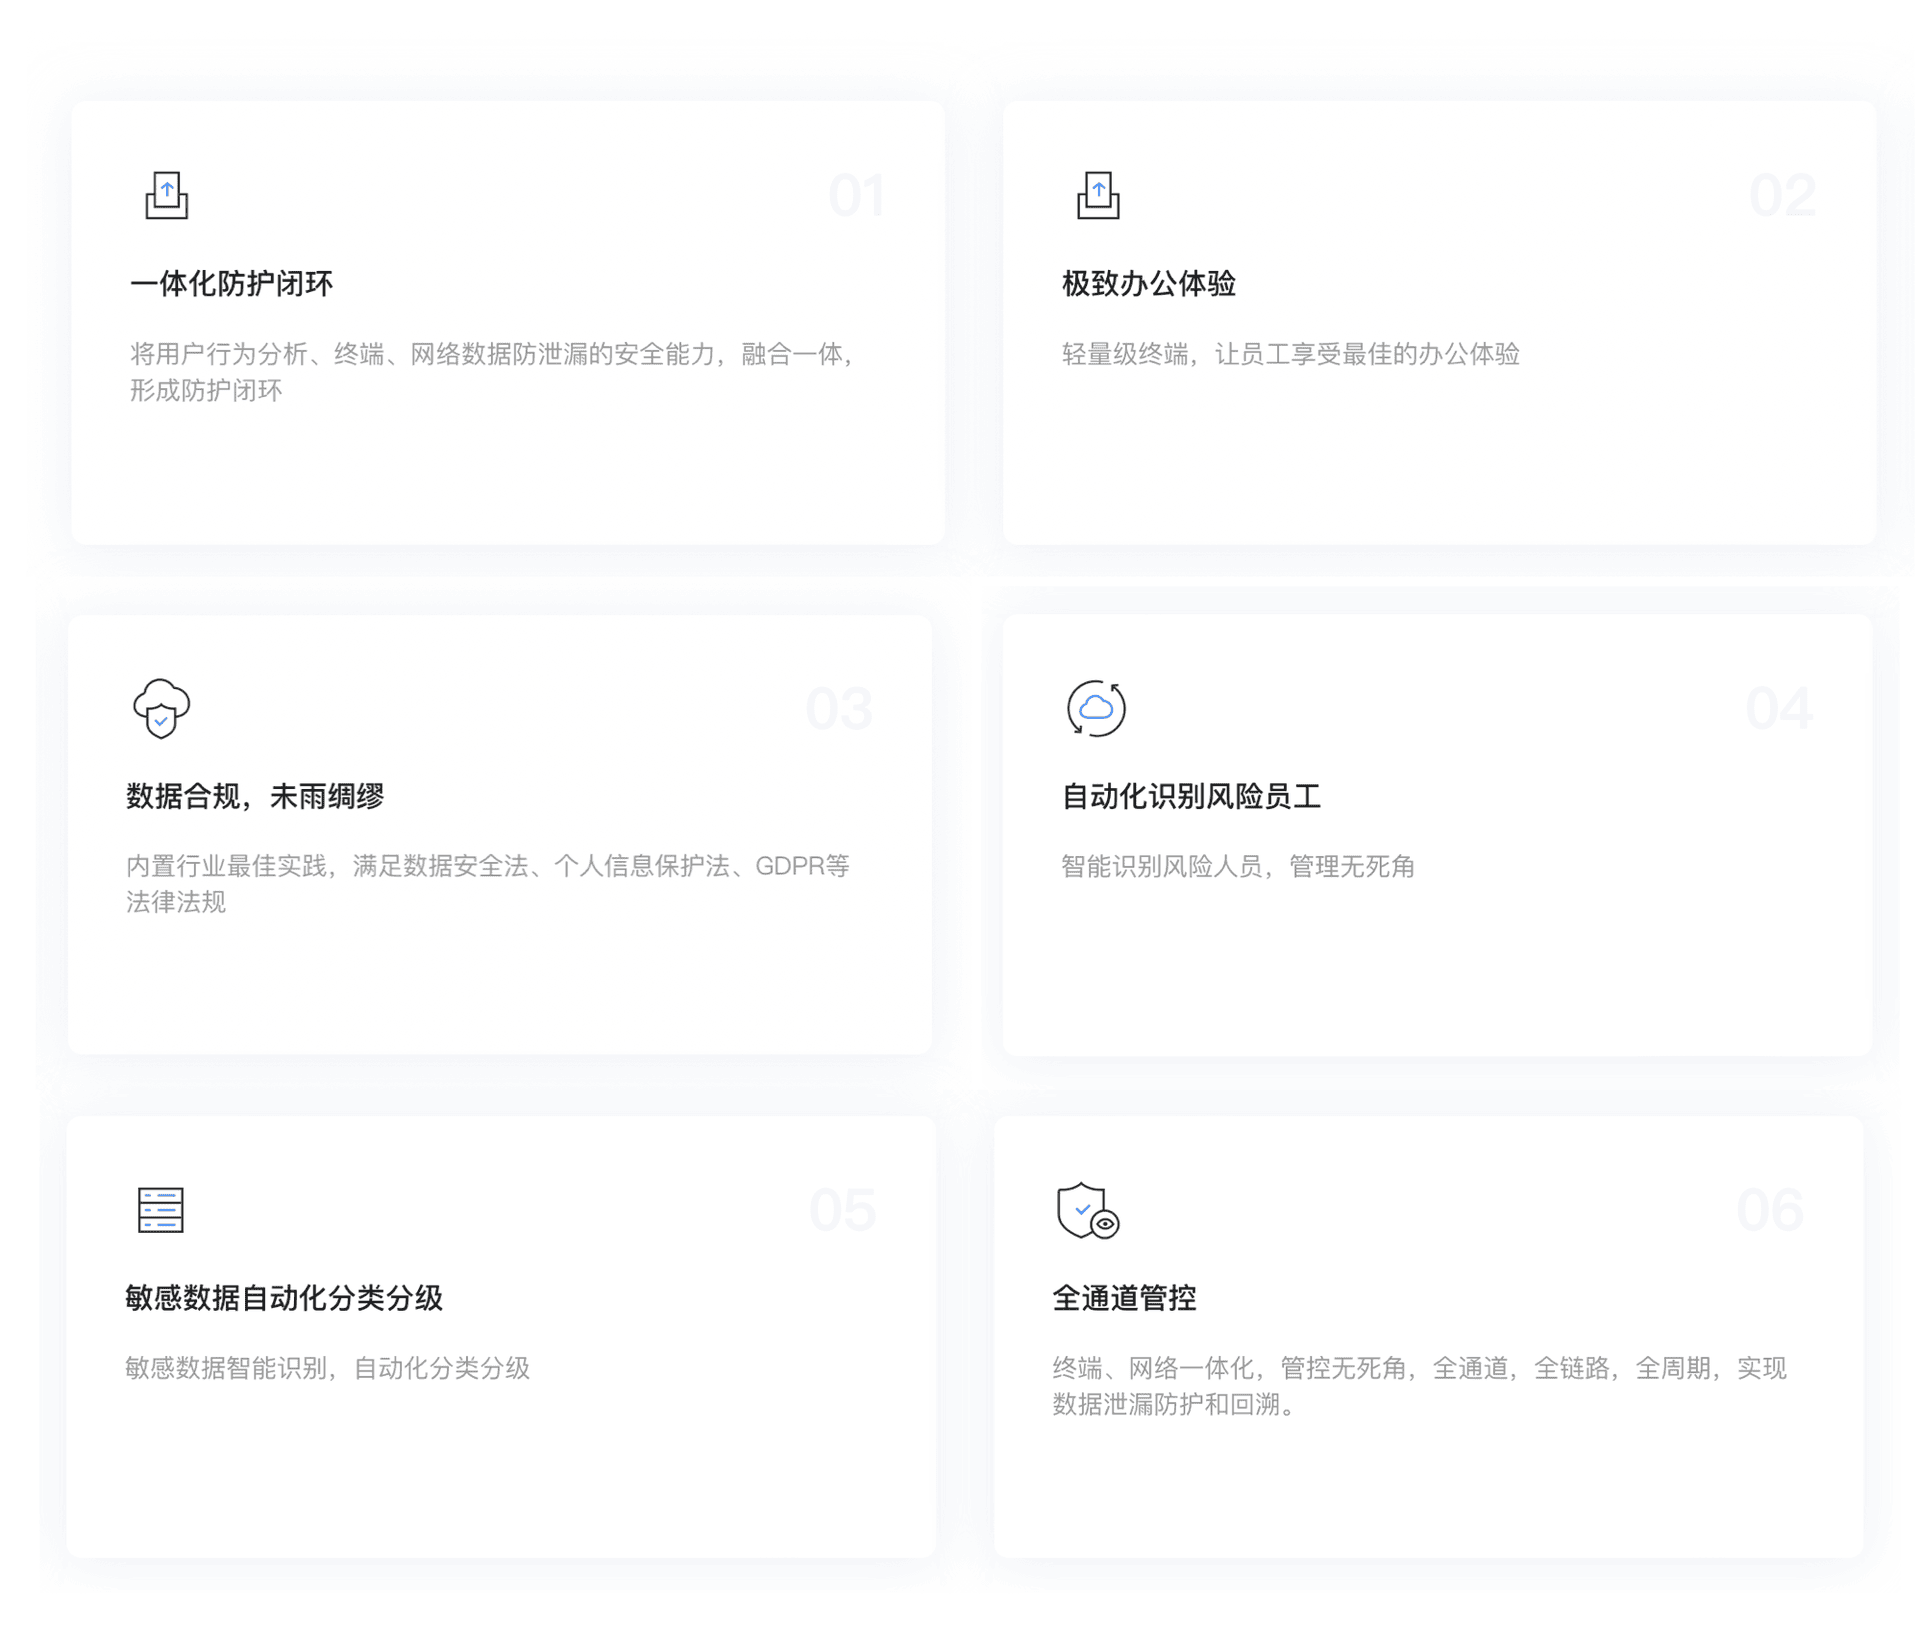Select the heading 敏感数据自动化分类分级
This screenshot has width=1920, height=1649.
(283, 1298)
